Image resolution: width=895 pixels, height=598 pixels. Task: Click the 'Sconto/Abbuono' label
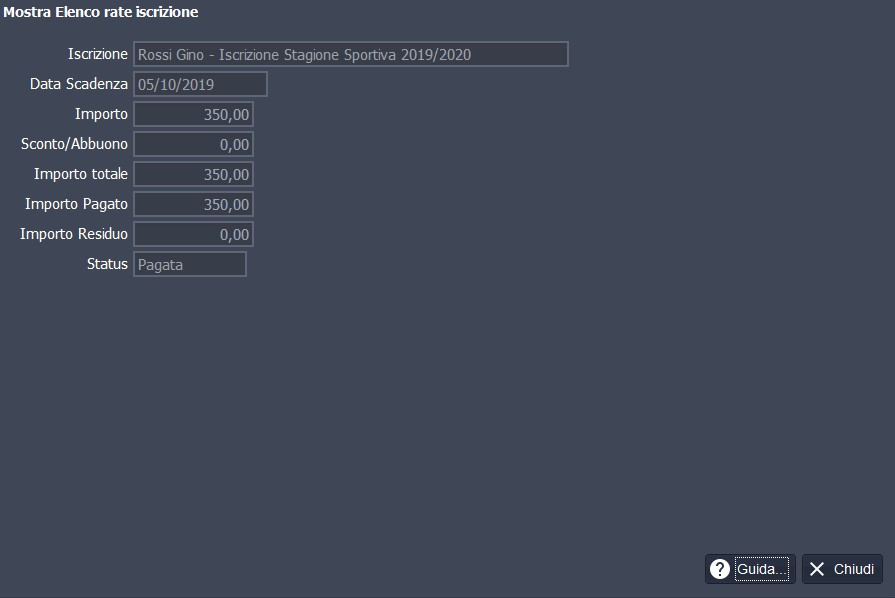74,144
